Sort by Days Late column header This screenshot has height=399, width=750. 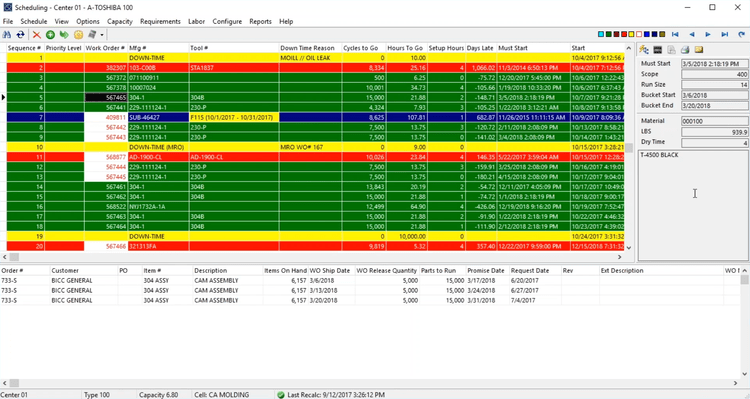click(x=480, y=48)
